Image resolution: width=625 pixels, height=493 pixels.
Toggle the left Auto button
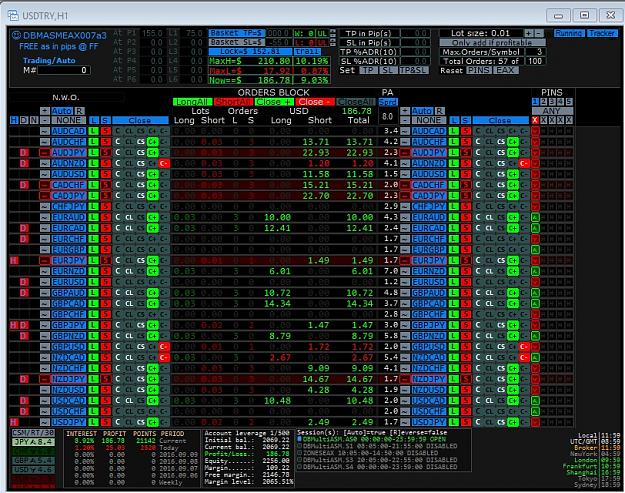[62, 111]
